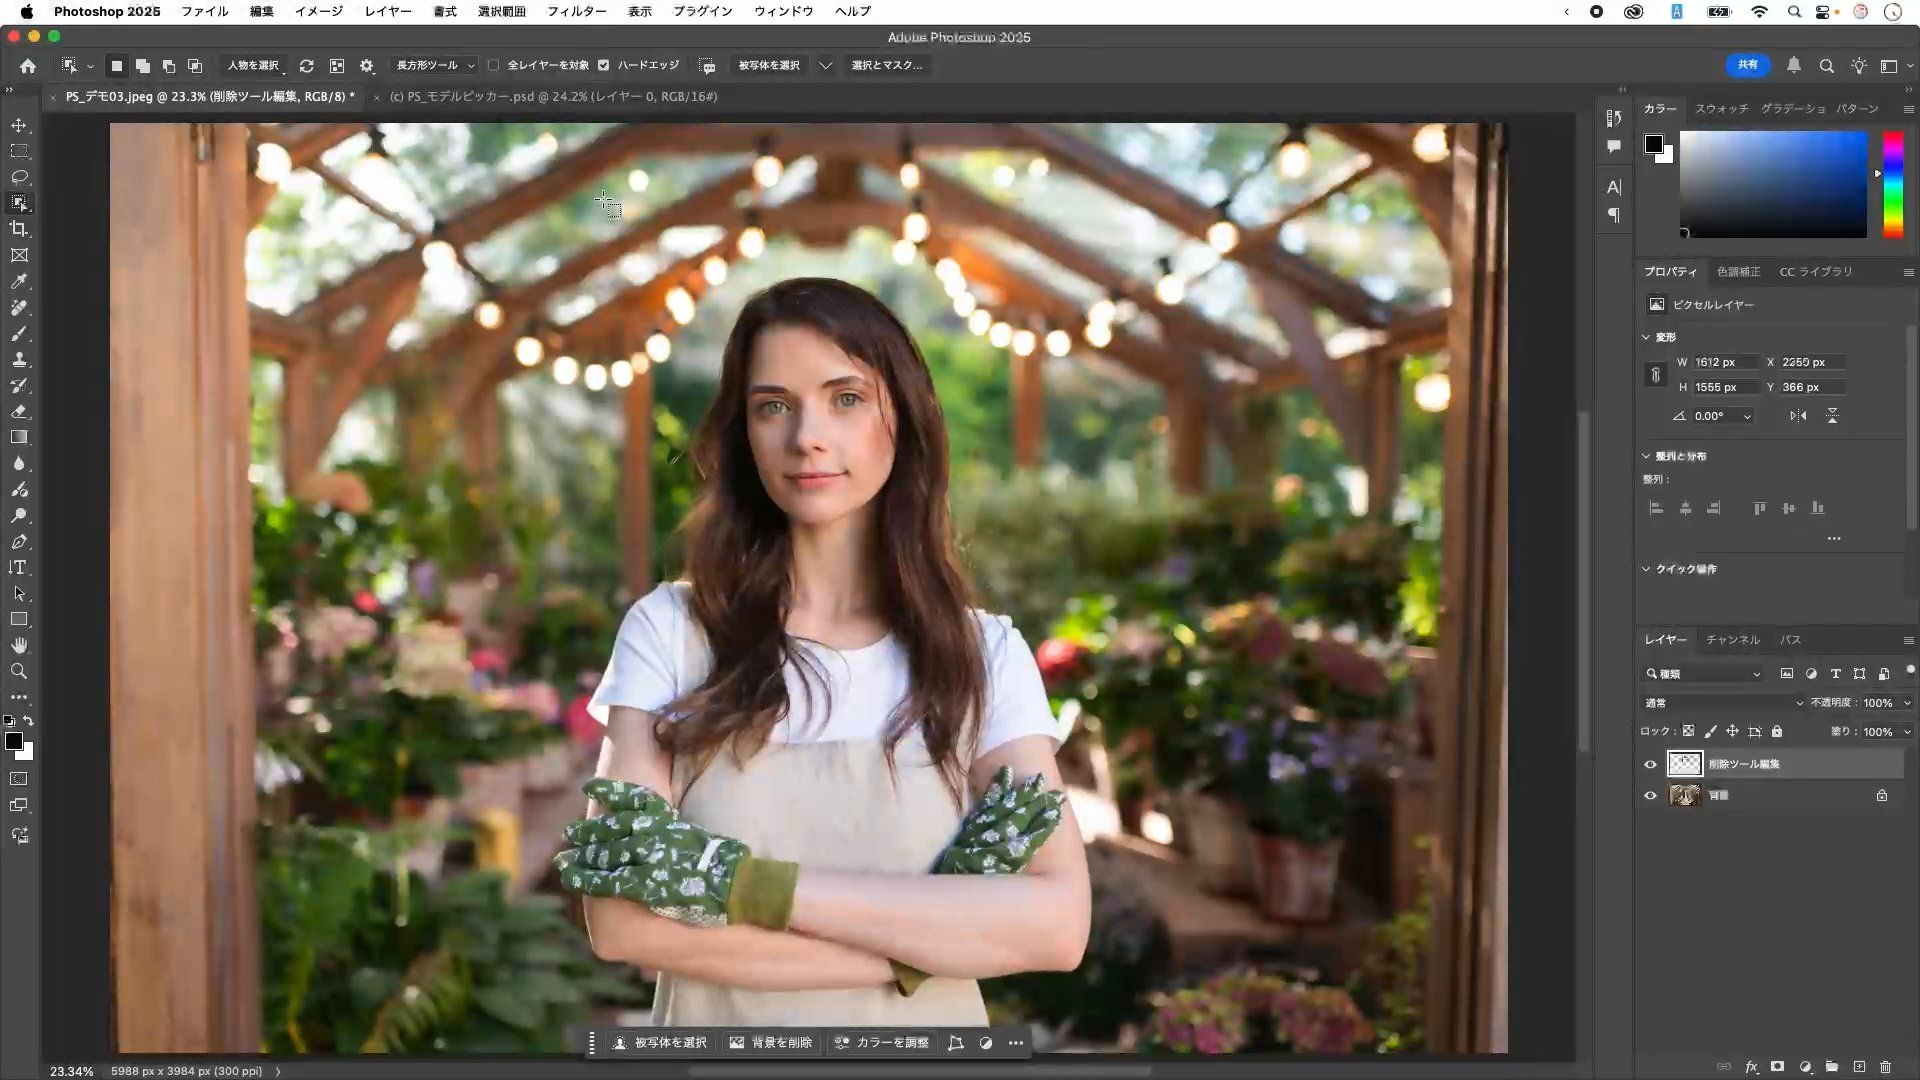Collapse the クイック操作 section
The image size is (1920, 1080).
pyautogui.click(x=1646, y=569)
